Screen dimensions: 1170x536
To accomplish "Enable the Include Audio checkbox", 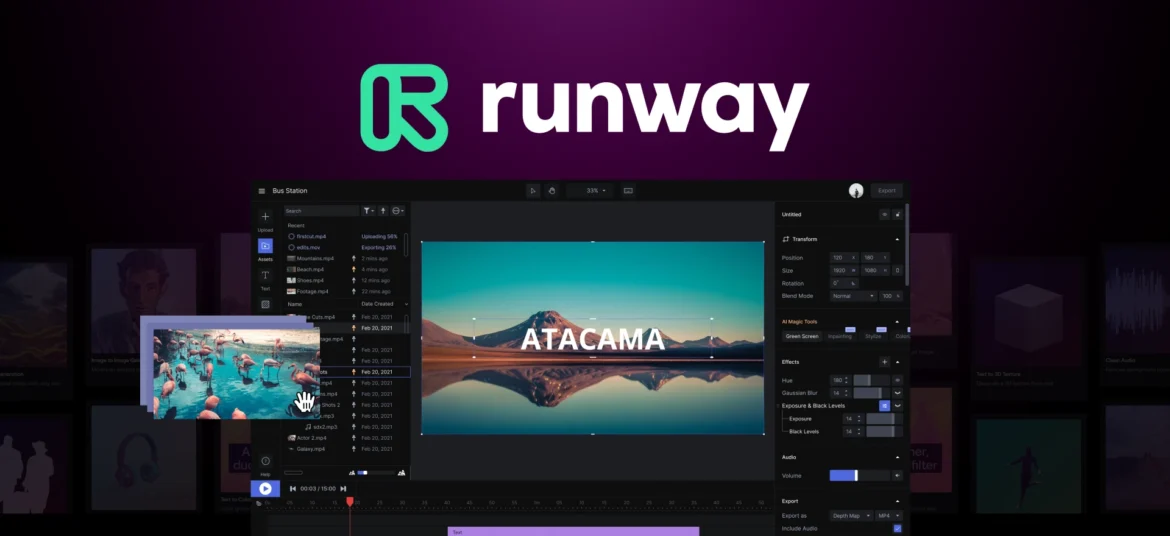I will pos(897,529).
